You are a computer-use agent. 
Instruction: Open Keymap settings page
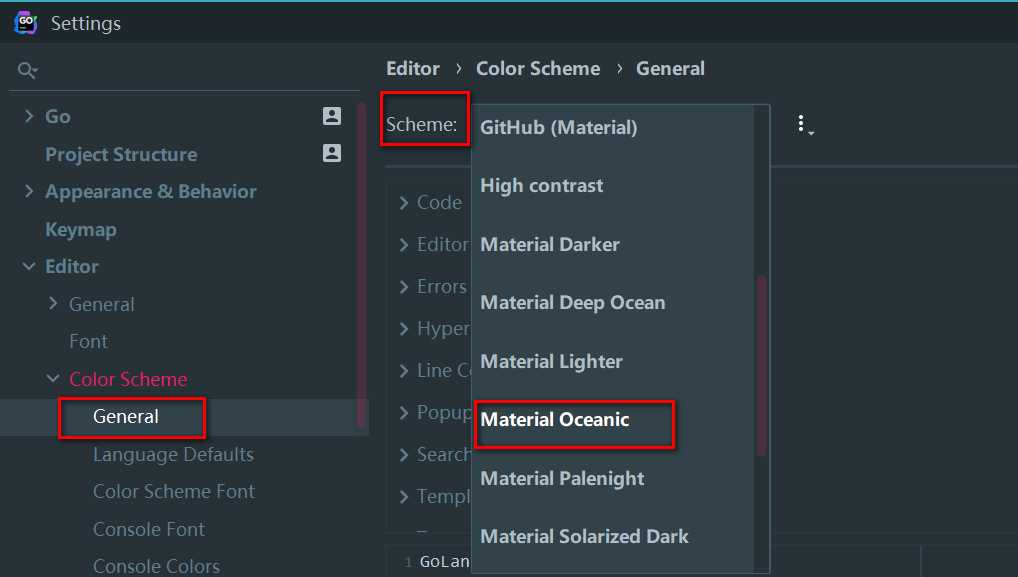click(x=81, y=229)
